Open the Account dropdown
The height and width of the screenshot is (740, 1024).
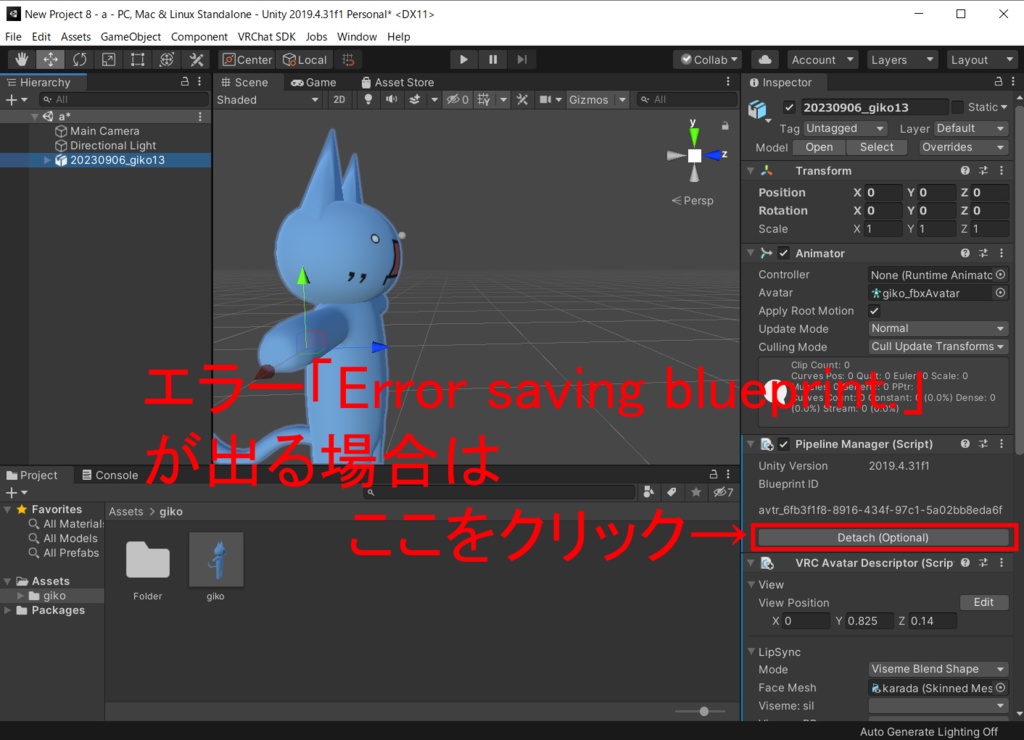tap(822, 59)
